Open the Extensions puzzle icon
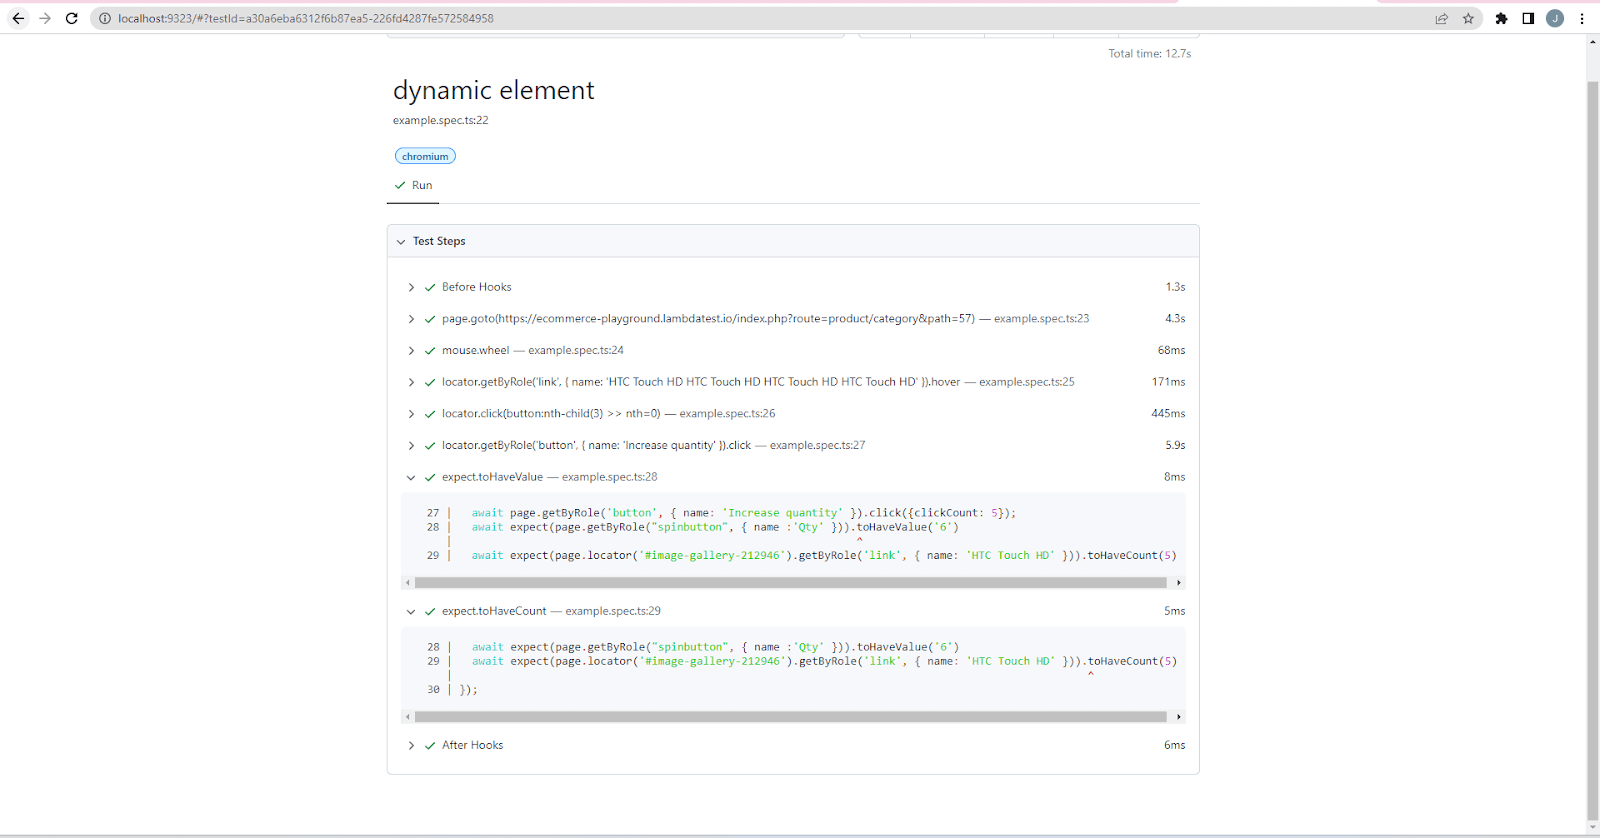Screen dimensions: 1600x838 point(1501,18)
